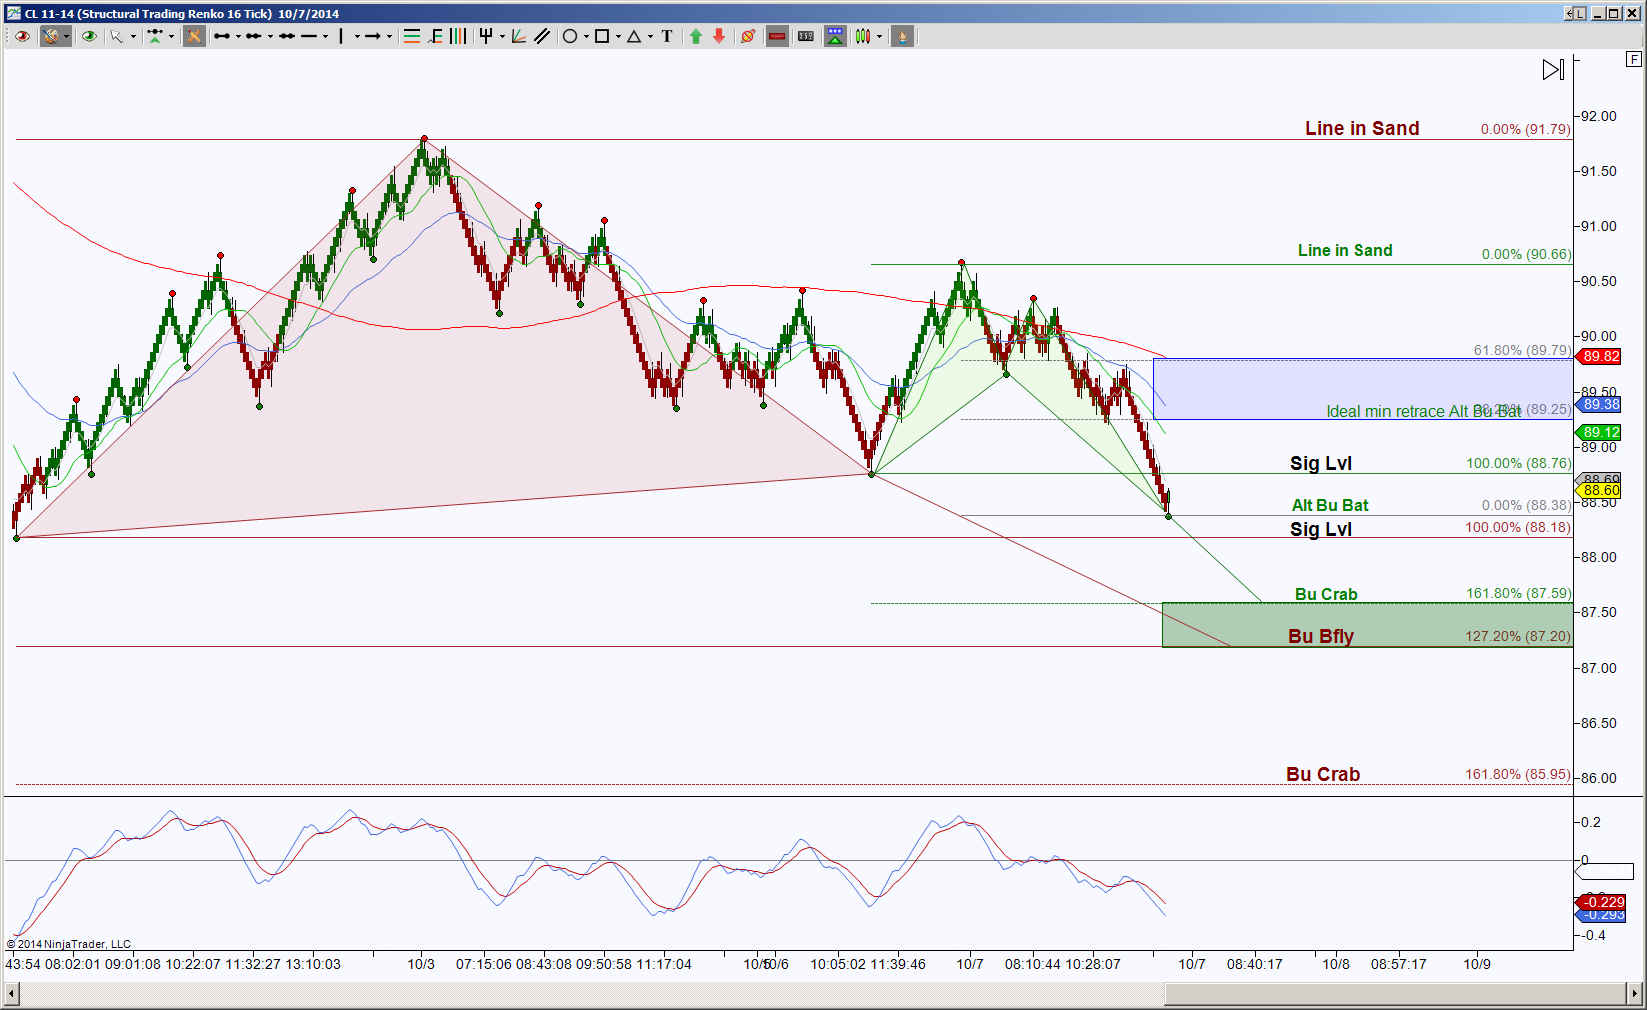Viewport: 1647px width, 1010px height.
Task: Expand the horizontal line dropdown arrow
Action: coord(325,37)
